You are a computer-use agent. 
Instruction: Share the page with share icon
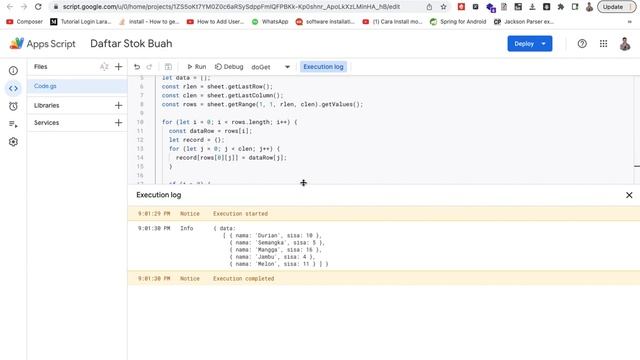coord(429,7)
